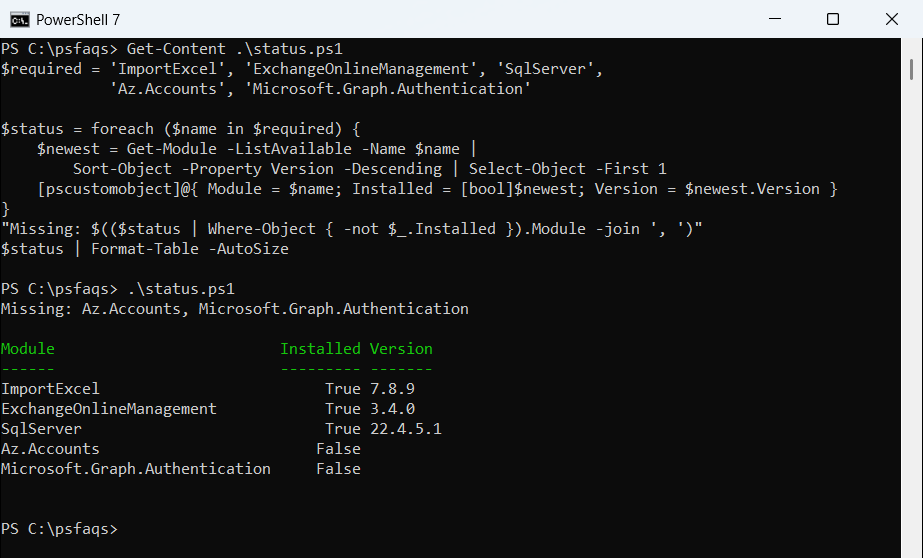Click 'Where-Object' in the Missing string line
This screenshot has width=923, height=558.
tap(261, 229)
